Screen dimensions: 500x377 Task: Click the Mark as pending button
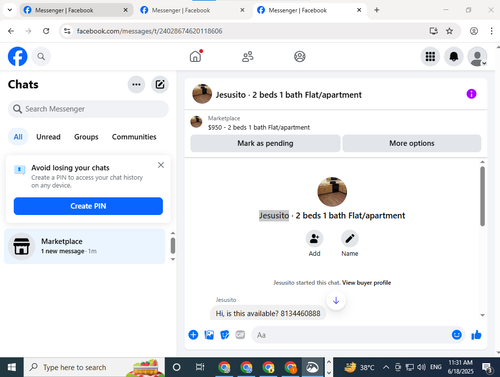pos(265,143)
